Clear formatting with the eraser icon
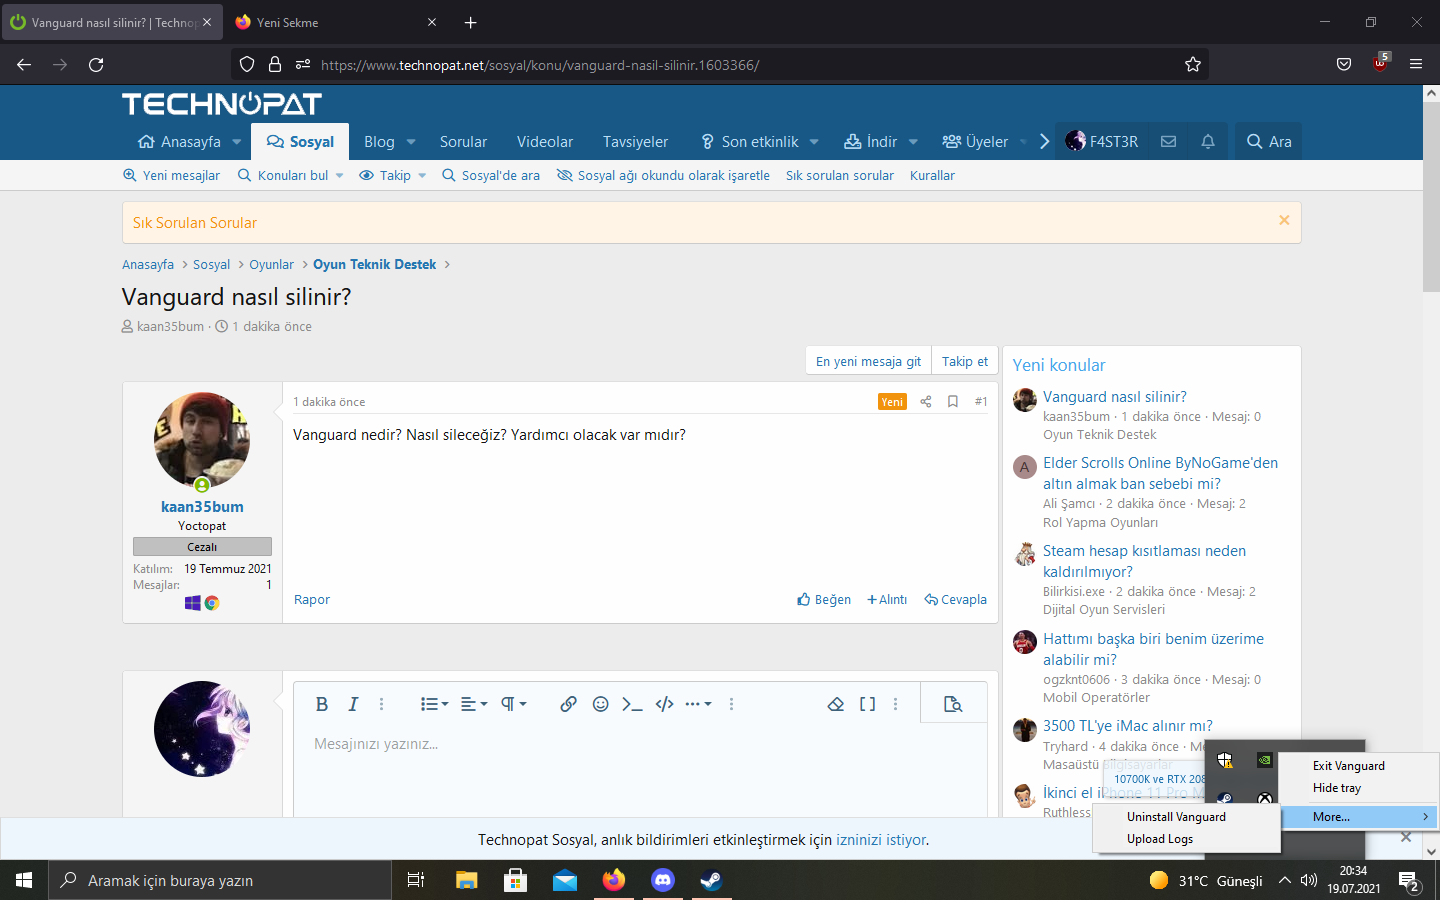Screen dimensions: 1440x900 coord(836,704)
